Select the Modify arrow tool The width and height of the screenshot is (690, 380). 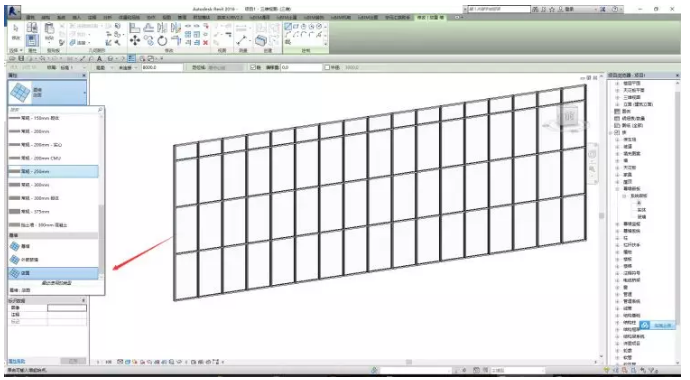point(16,29)
